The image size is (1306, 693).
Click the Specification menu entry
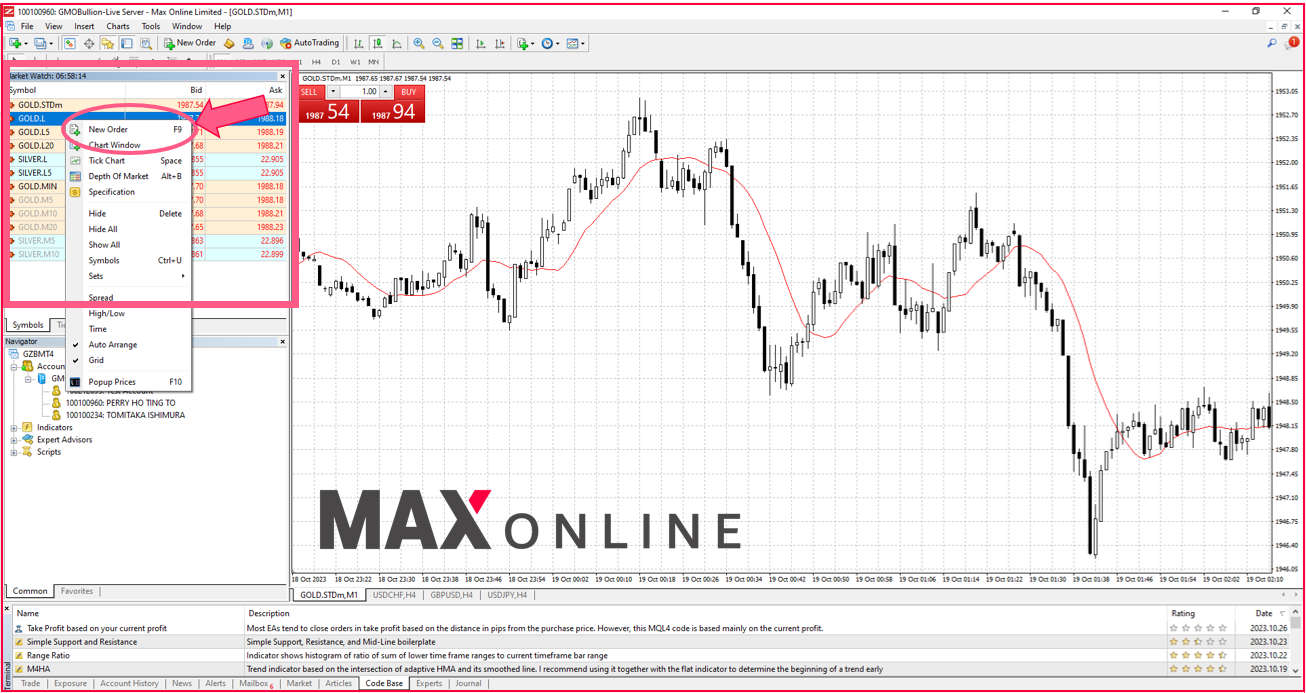(x=111, y=192)
